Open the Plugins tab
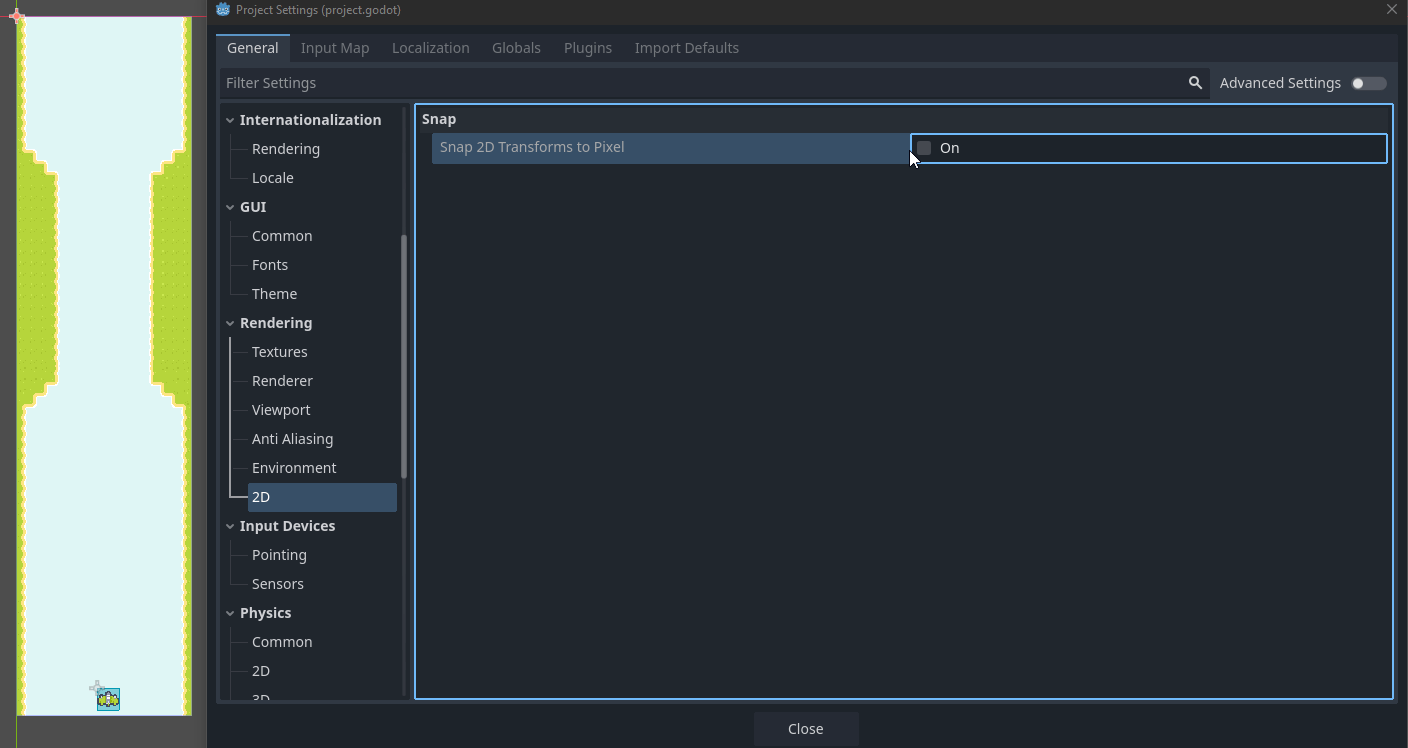Screen dimensions: 1408x748 [587, 47]
